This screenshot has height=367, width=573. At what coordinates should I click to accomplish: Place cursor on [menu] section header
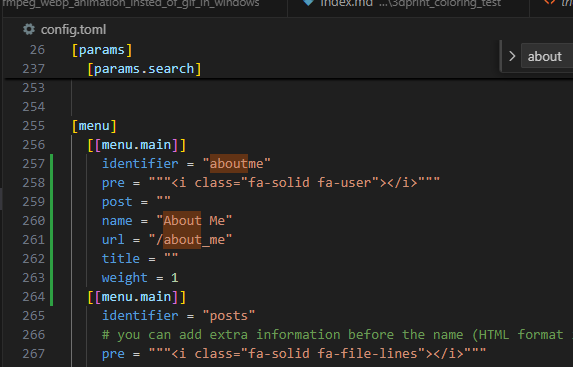pyautogui.click(x=94, y=126)
